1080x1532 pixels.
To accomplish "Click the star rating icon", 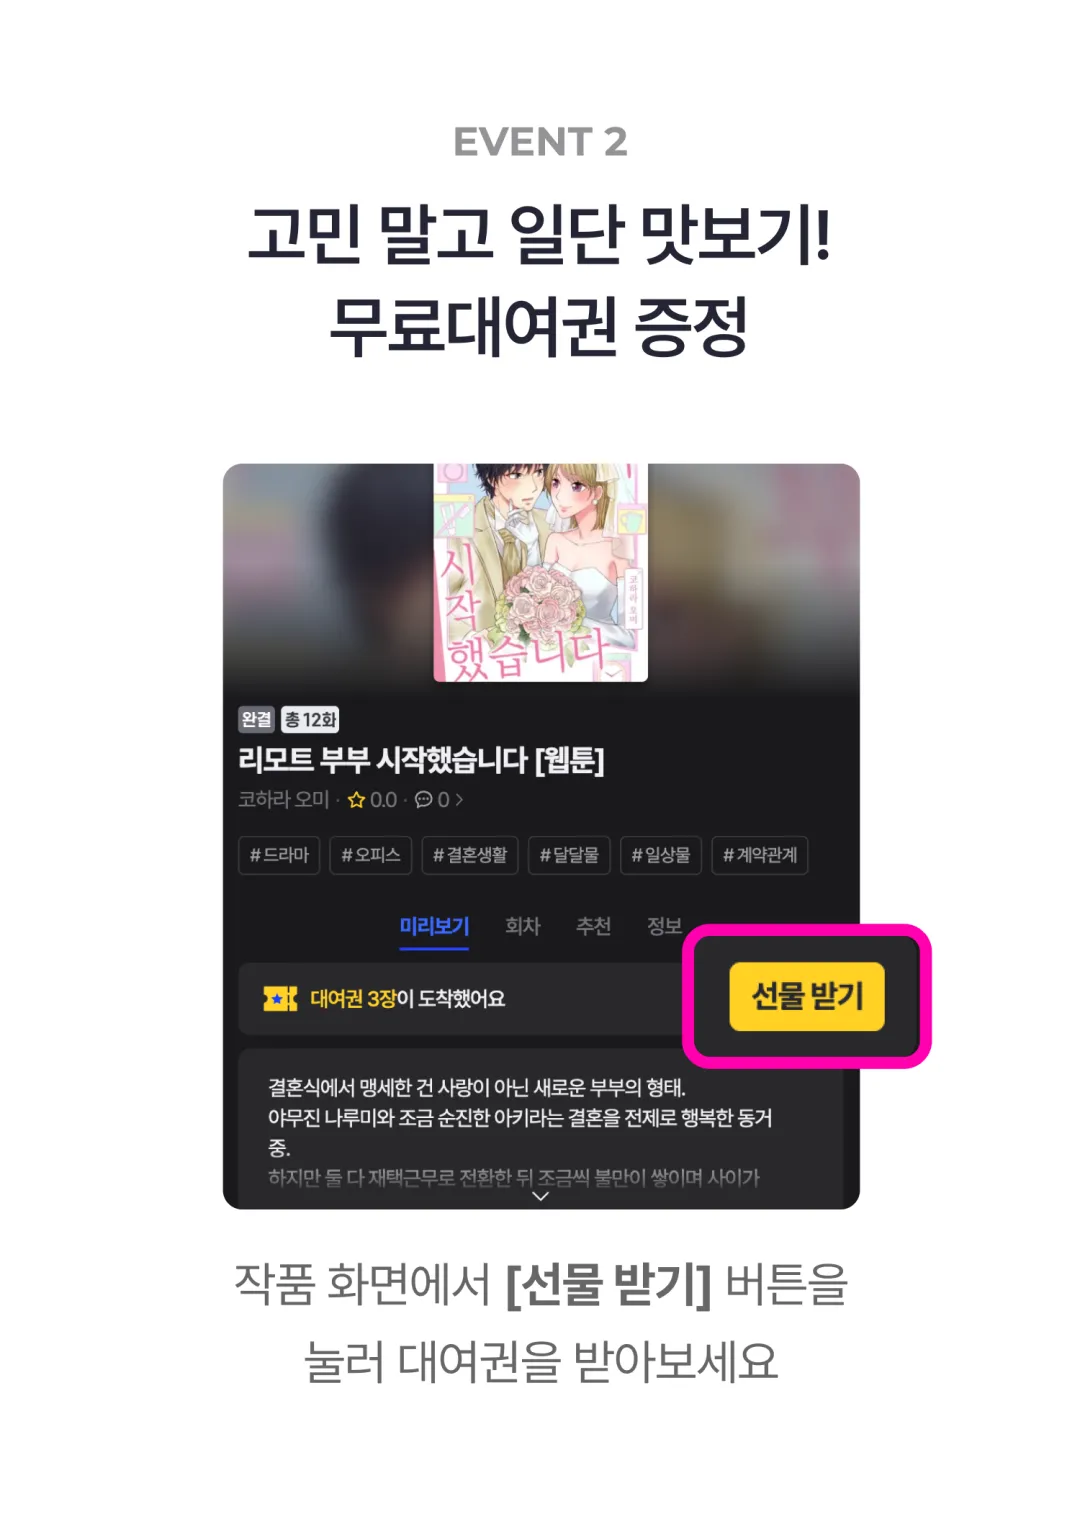I will click(x=356, y=800).
